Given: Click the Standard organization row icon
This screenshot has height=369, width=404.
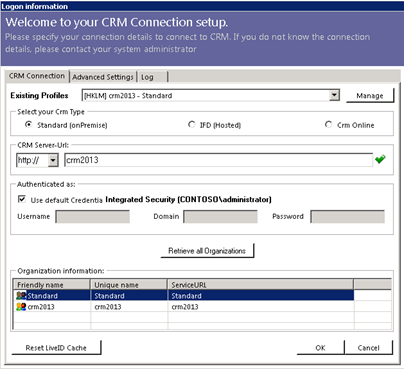Looking at the screenshot, I should coord(21,295).
